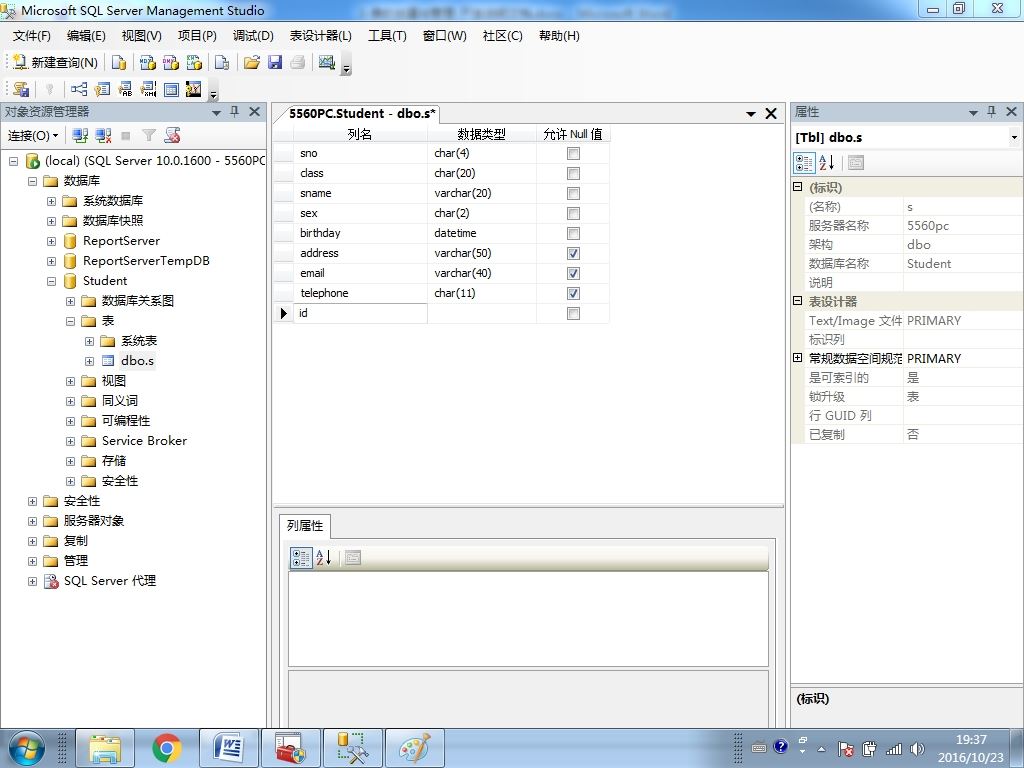The image size is (1024, 768).
Task: Toggle Allow Nulls for the birthday column
Action: tap(573, 234)
